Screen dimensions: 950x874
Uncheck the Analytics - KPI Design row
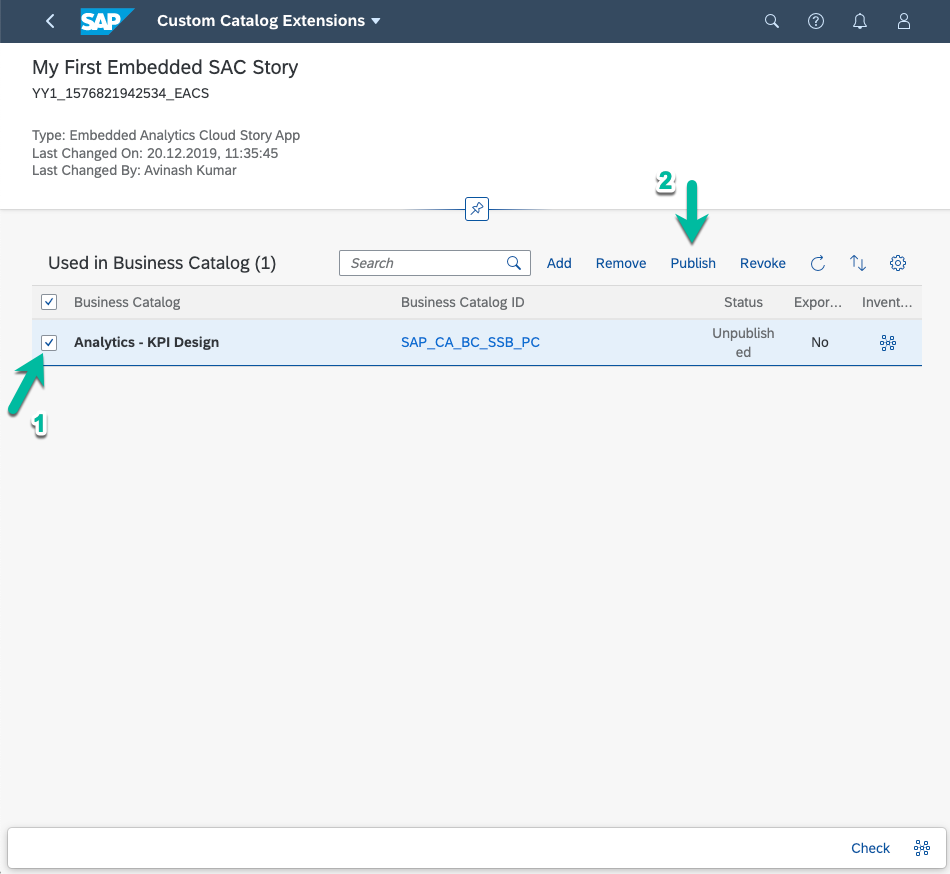(x=50, y=342)
